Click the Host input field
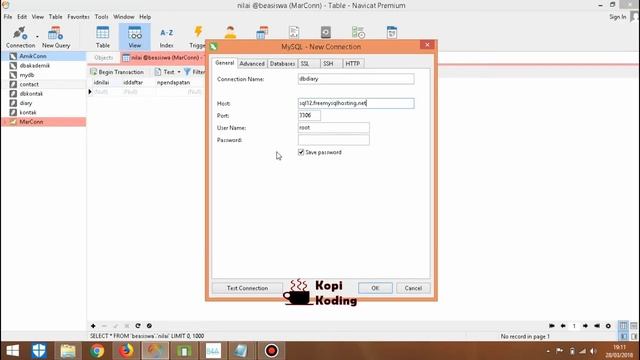 [x=356, y=103]
